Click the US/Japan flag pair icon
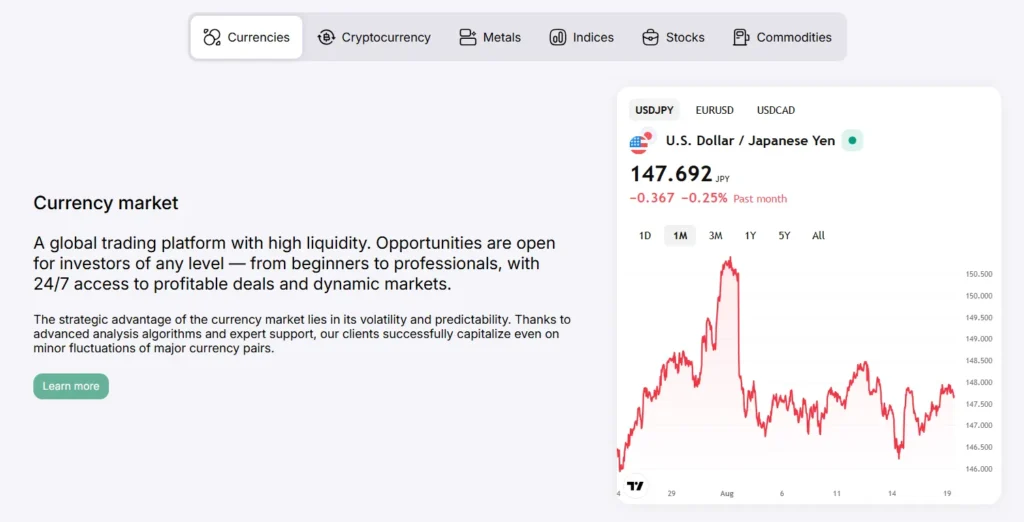Screen dimensions: 1024x522 click(640, 142)
